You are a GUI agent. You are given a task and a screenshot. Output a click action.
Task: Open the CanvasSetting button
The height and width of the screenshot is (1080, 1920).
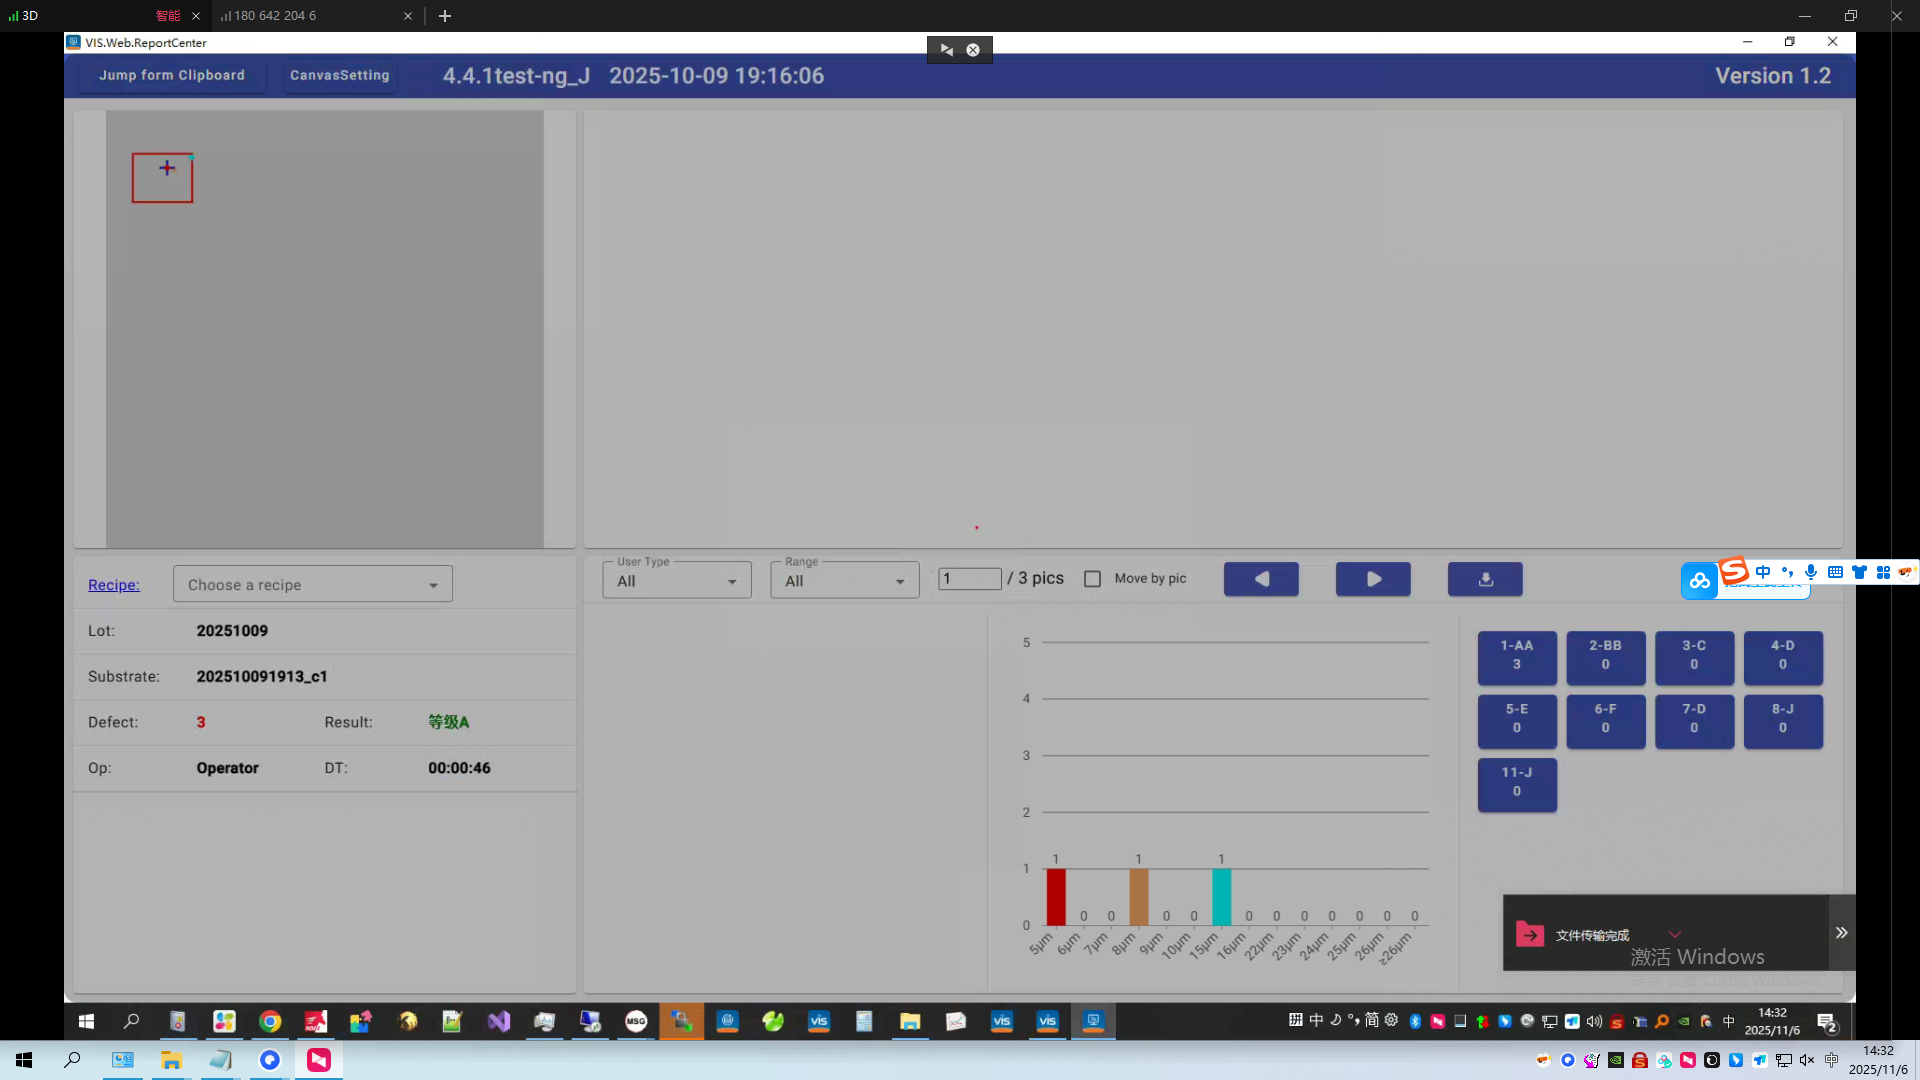pyautogui.click(x=339, y=75)
